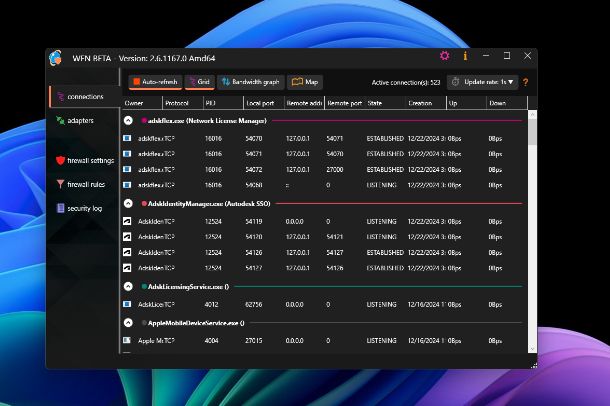
Task: Sort by the Down column header
Action: [507, 103]
